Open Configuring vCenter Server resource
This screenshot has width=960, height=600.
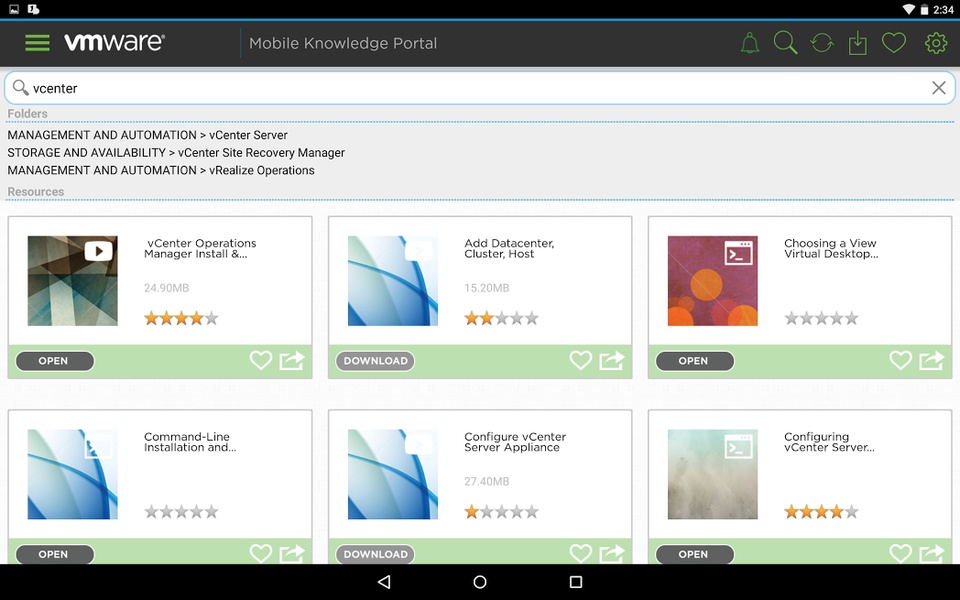694,554
